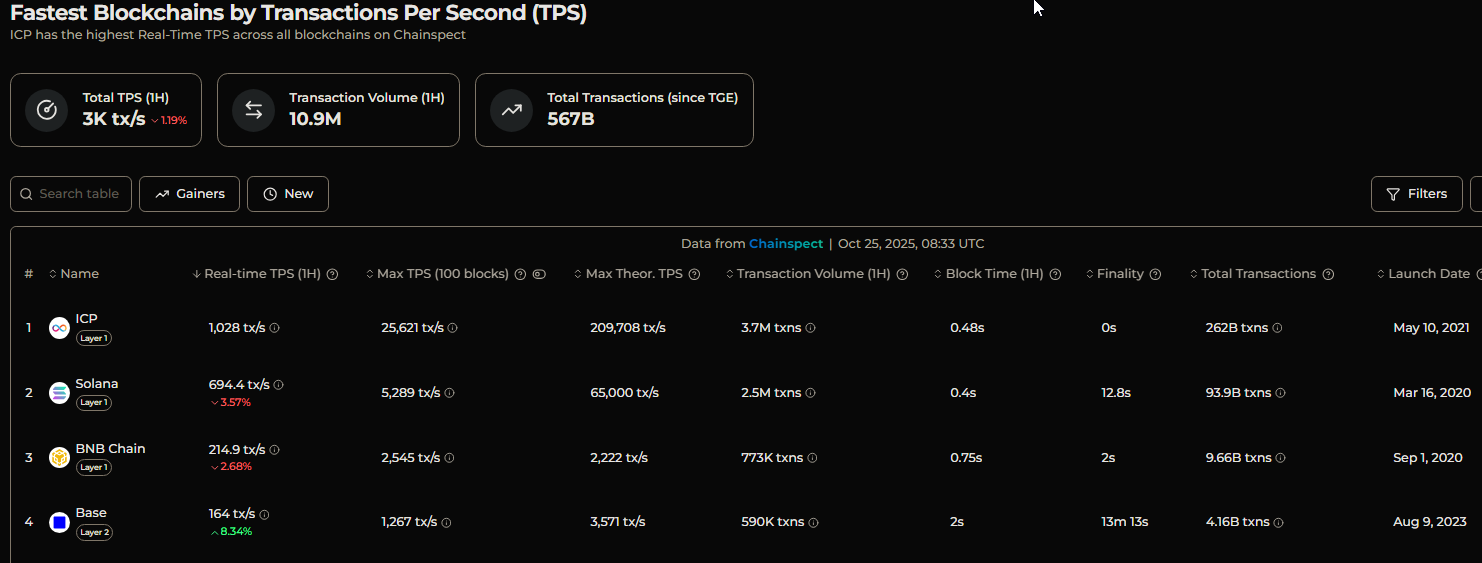Click the Transaction Volume arrows icon
The width and height of the screenshot is (1482, 563).
click(x=253, y=110)
